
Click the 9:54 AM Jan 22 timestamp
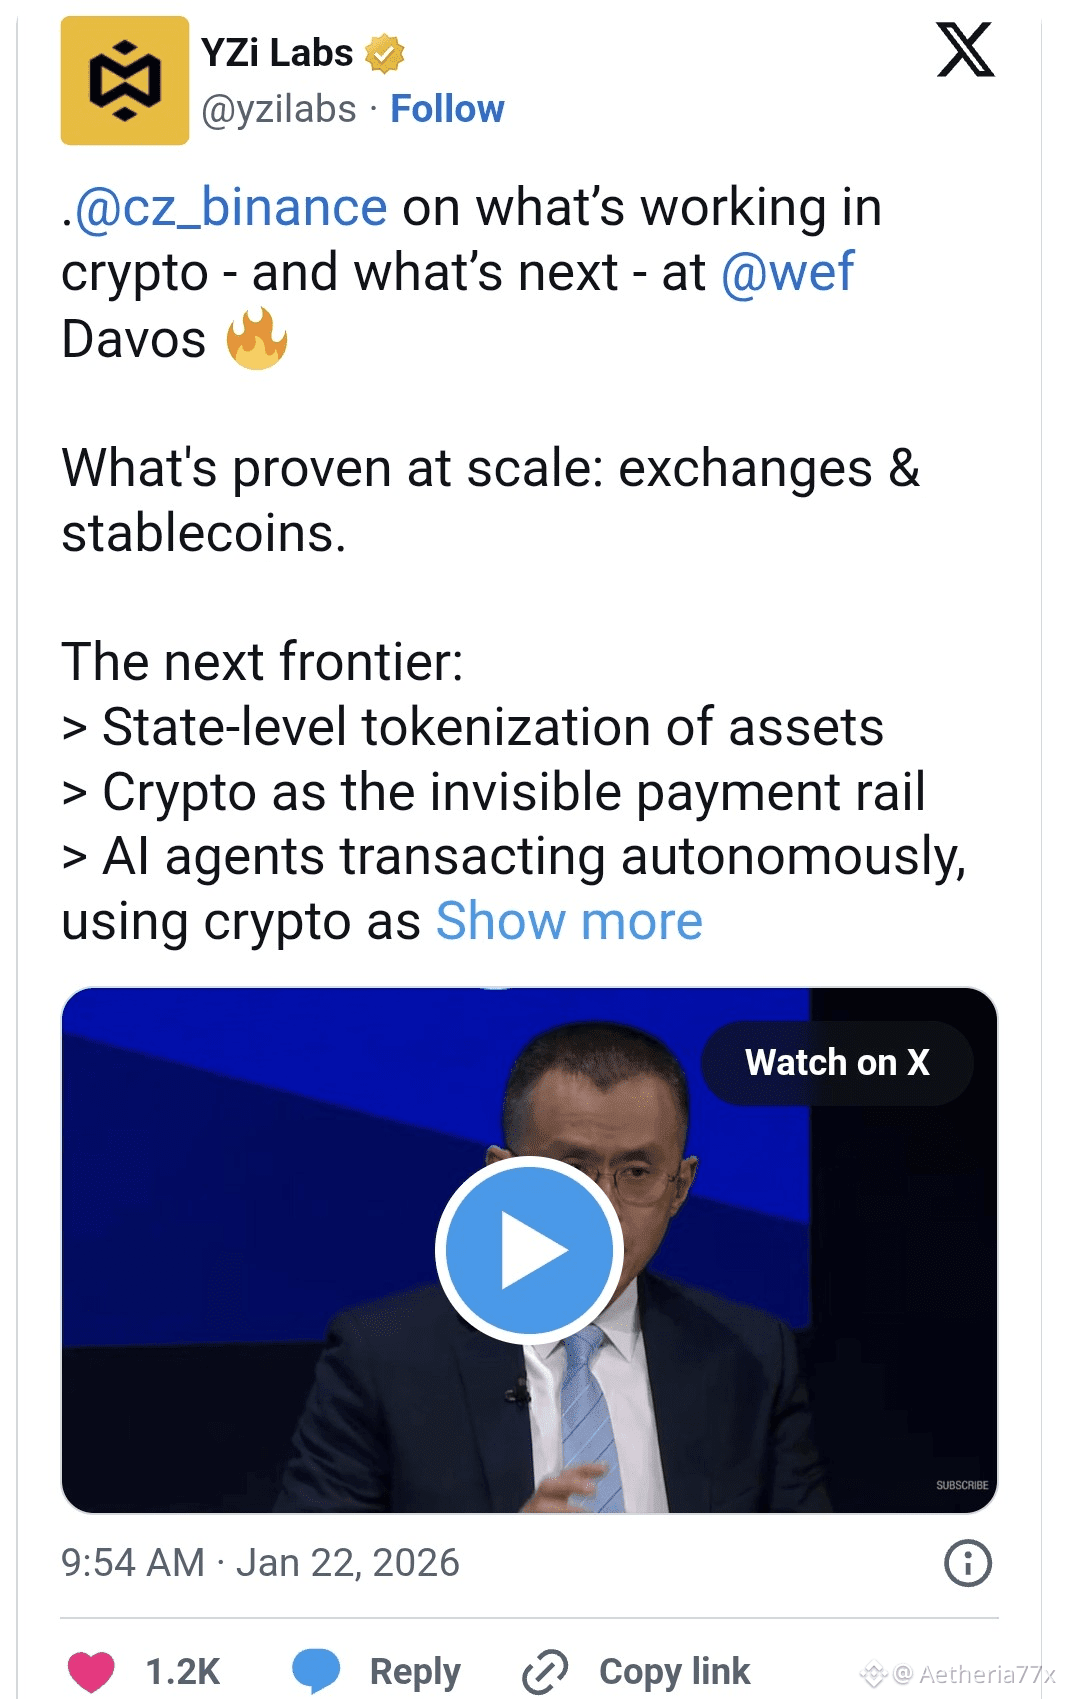(260, 1562)
